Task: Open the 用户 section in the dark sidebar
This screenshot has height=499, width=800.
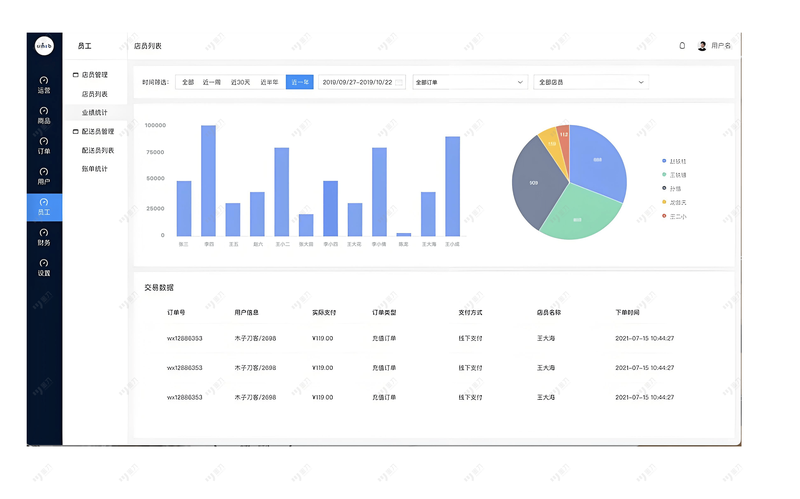Action: (x=44, y=177)
